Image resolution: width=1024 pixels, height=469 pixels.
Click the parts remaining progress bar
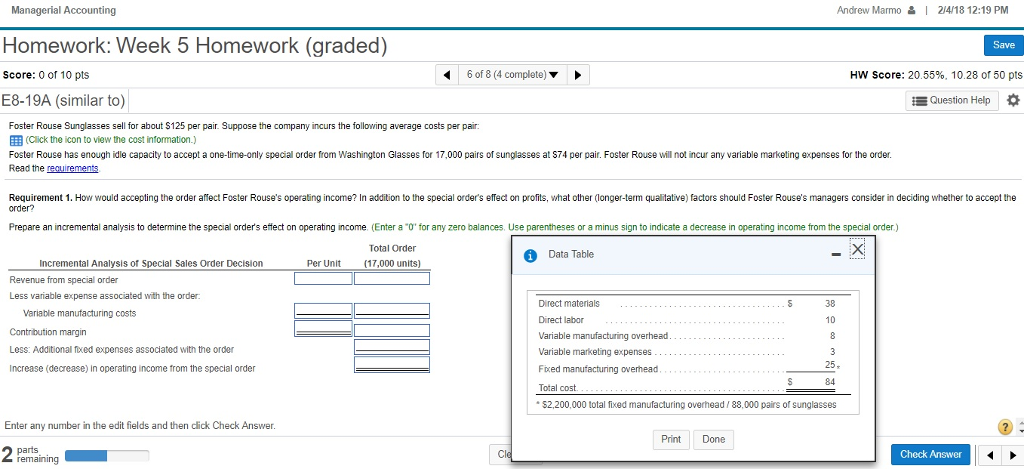pos(107,455)
